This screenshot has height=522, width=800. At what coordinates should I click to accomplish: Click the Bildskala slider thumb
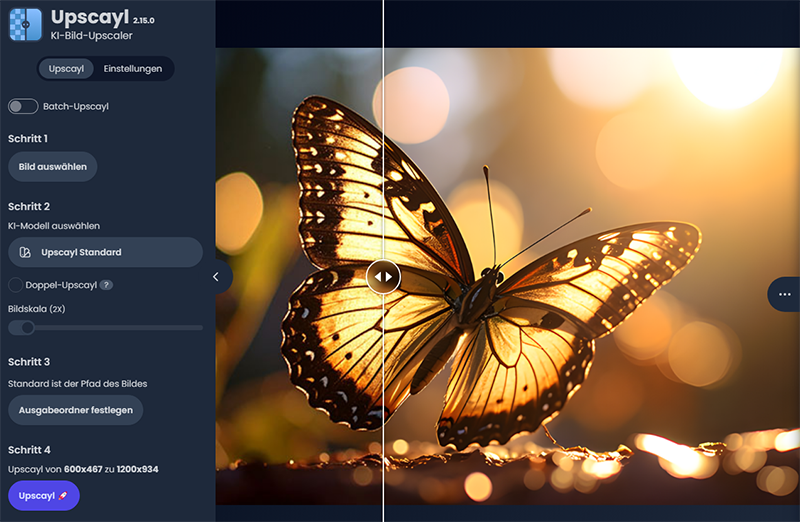(28, 327)
